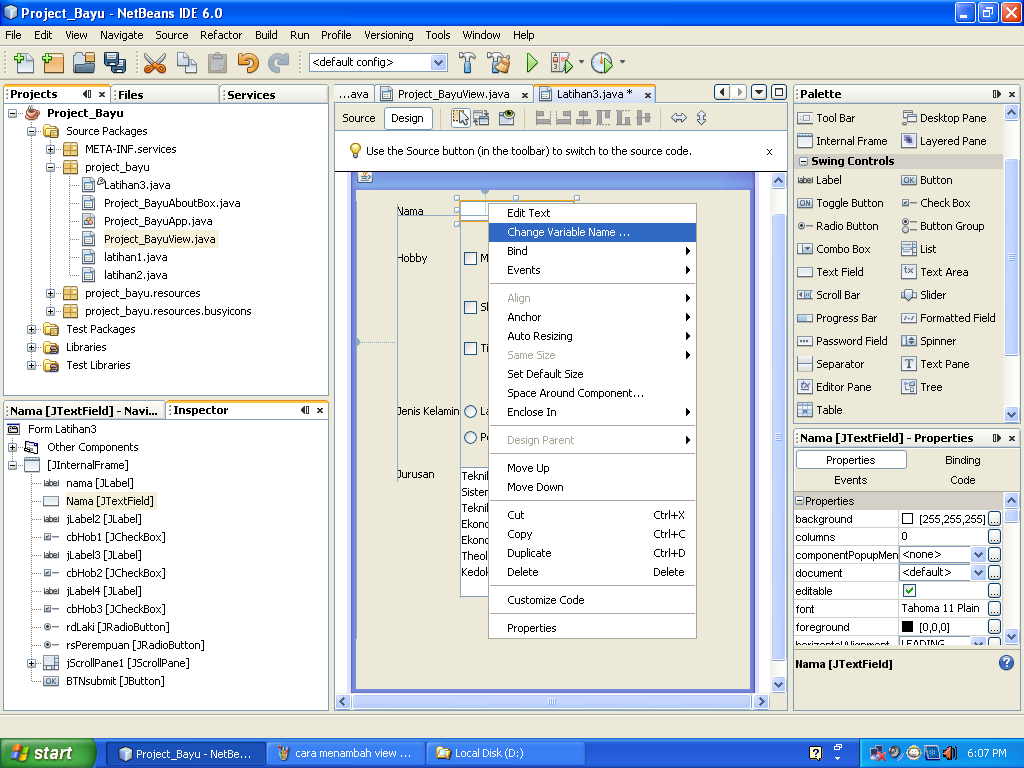Open the Binding properties tab button
Image resolution: width=1024 pixels, height=768 pixels.
coord(962,460)
